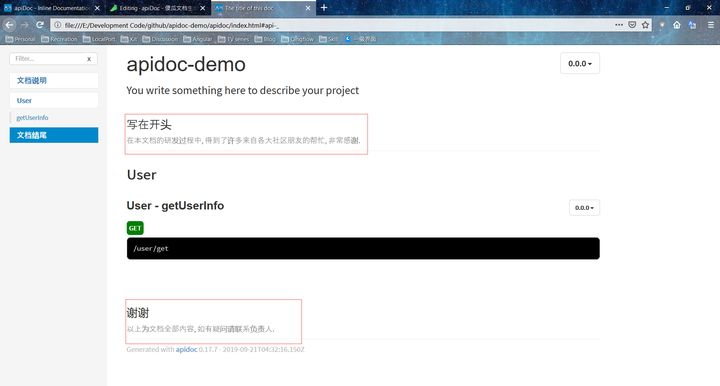
Task: Open the Personal bookmarks folder
Action: click(x=21, y=39)
